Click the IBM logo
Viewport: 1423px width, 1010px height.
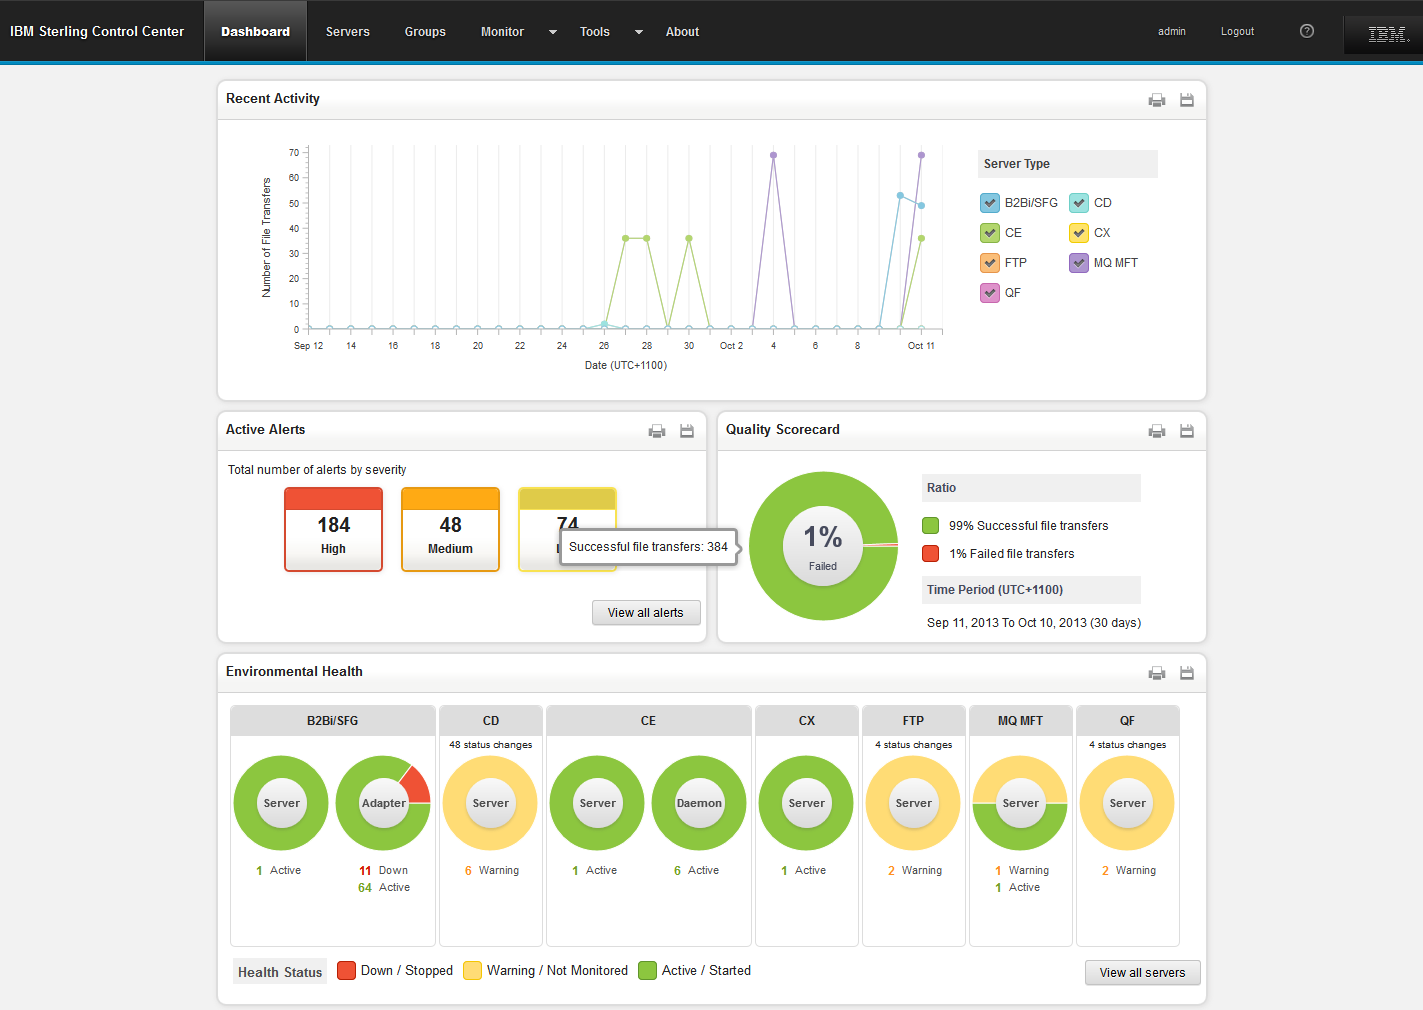click(x=1388, y=35)
